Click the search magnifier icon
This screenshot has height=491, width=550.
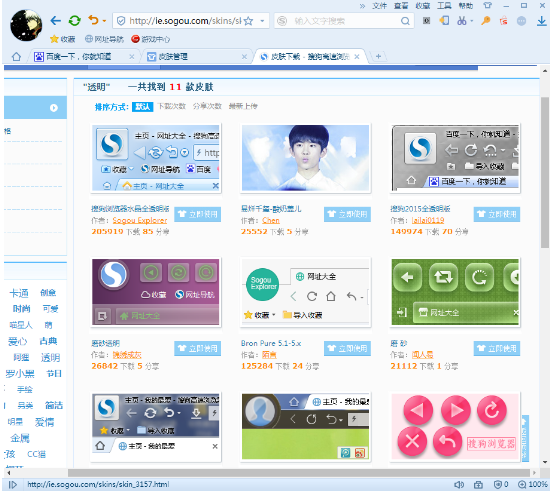405,21
